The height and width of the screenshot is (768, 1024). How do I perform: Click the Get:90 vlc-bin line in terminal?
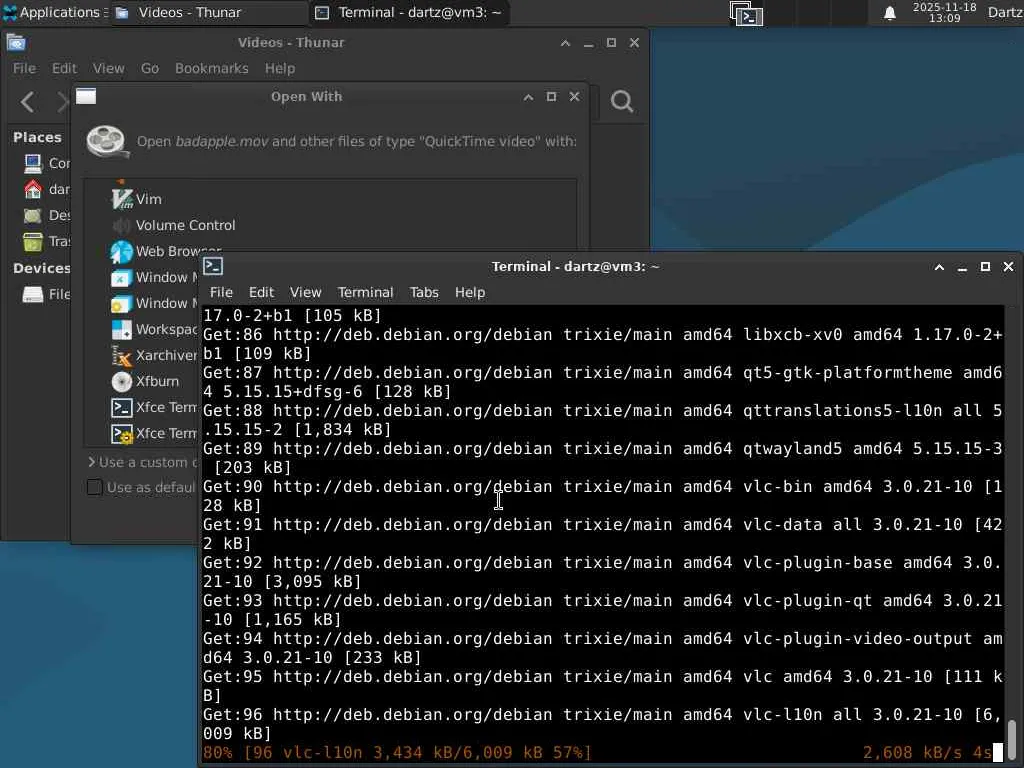click(x=603, y=496)
